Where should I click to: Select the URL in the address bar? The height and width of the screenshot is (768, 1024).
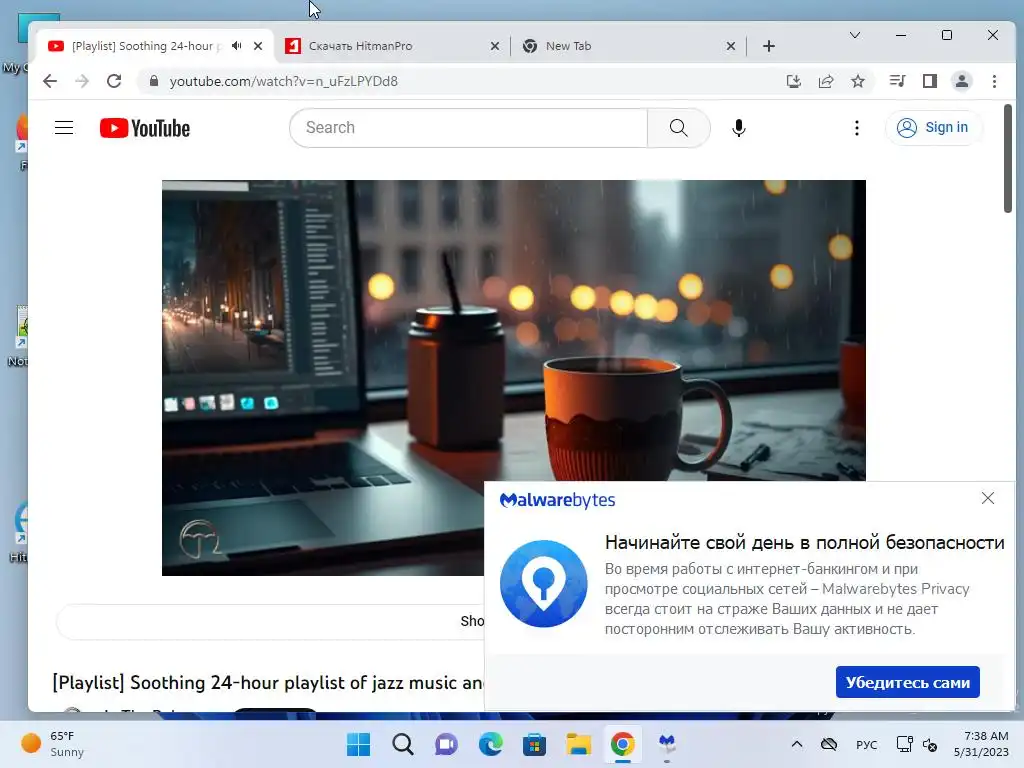(283, 81)
